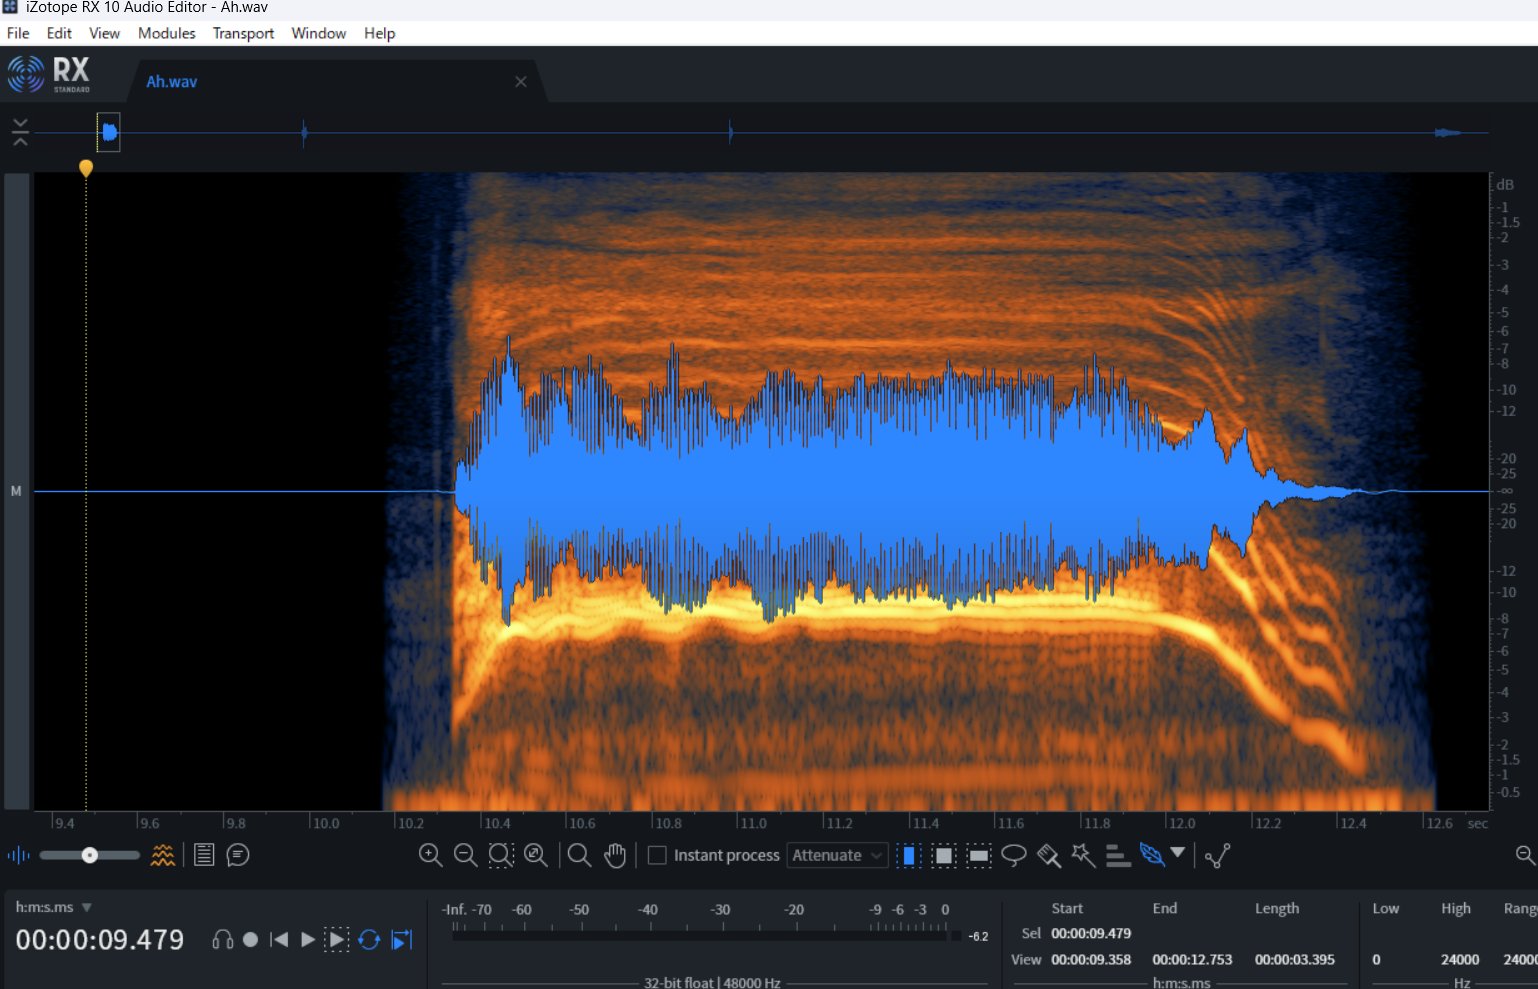Open the Modules menu
This screenshot has height=989, width=1538.
166,33
